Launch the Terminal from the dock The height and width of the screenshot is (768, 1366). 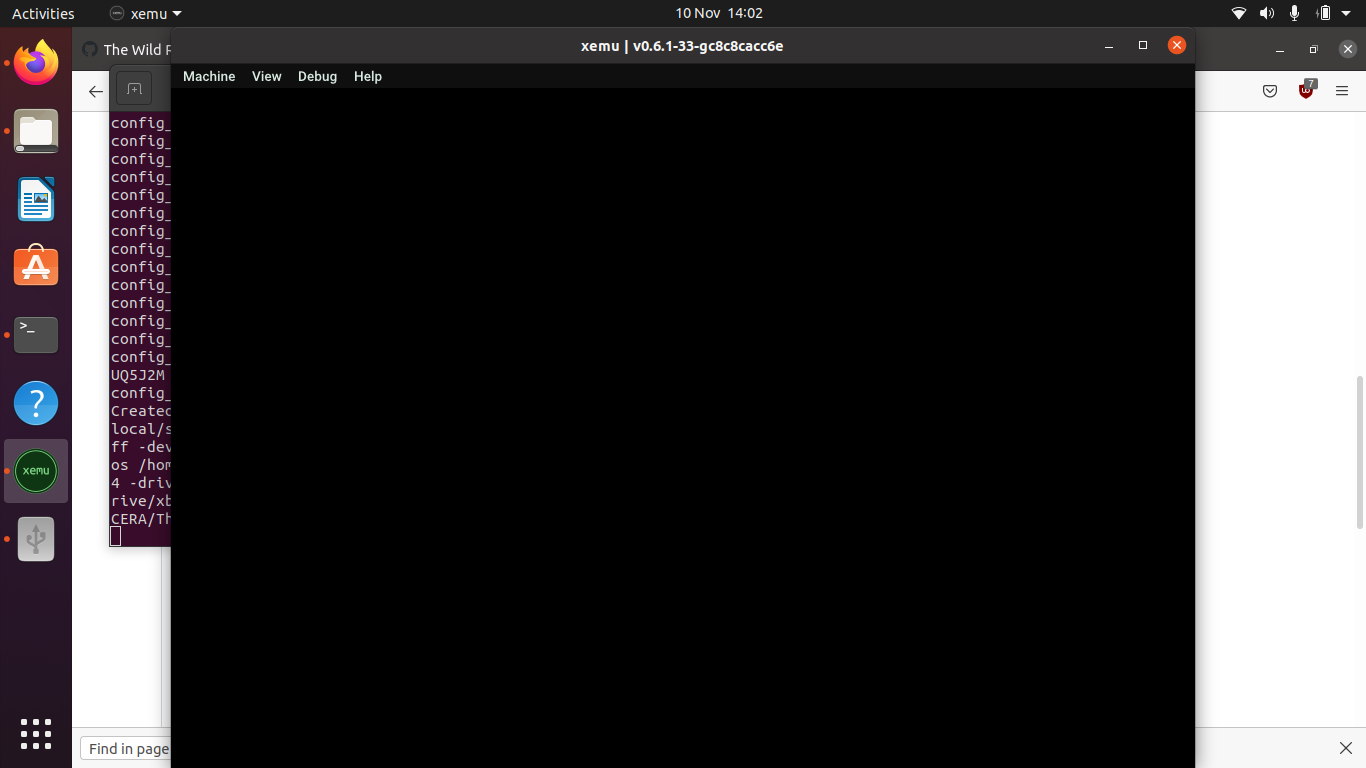click(x=36, y=335)
